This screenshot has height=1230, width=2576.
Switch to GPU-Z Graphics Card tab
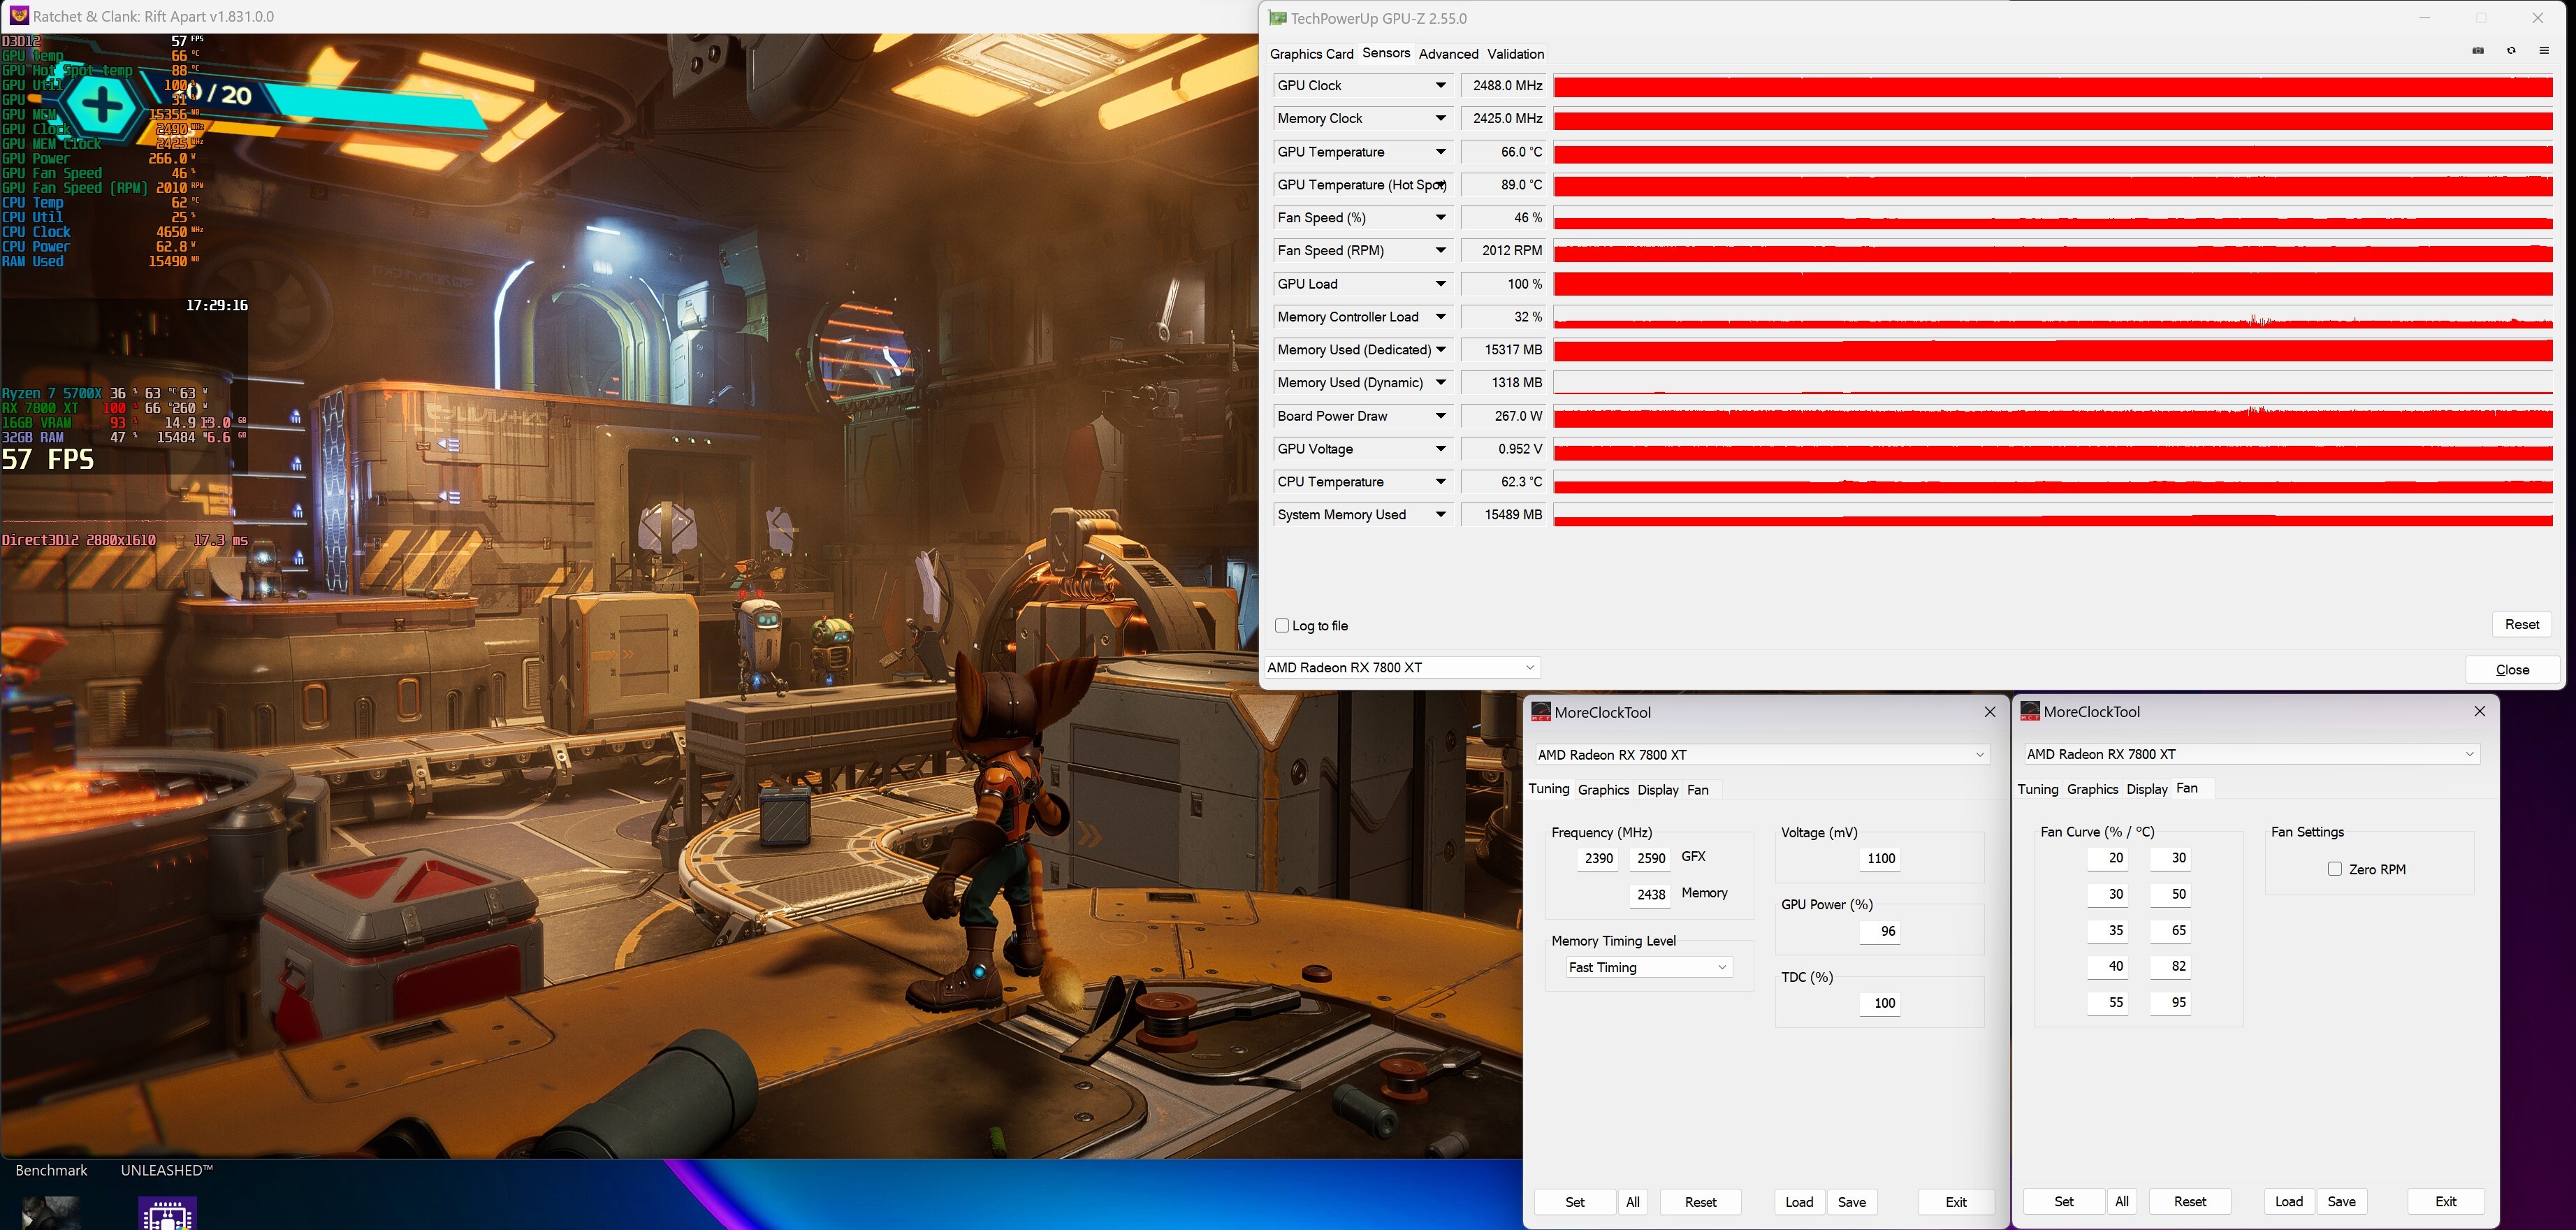pyautogui.click(x=1311, y=54)
